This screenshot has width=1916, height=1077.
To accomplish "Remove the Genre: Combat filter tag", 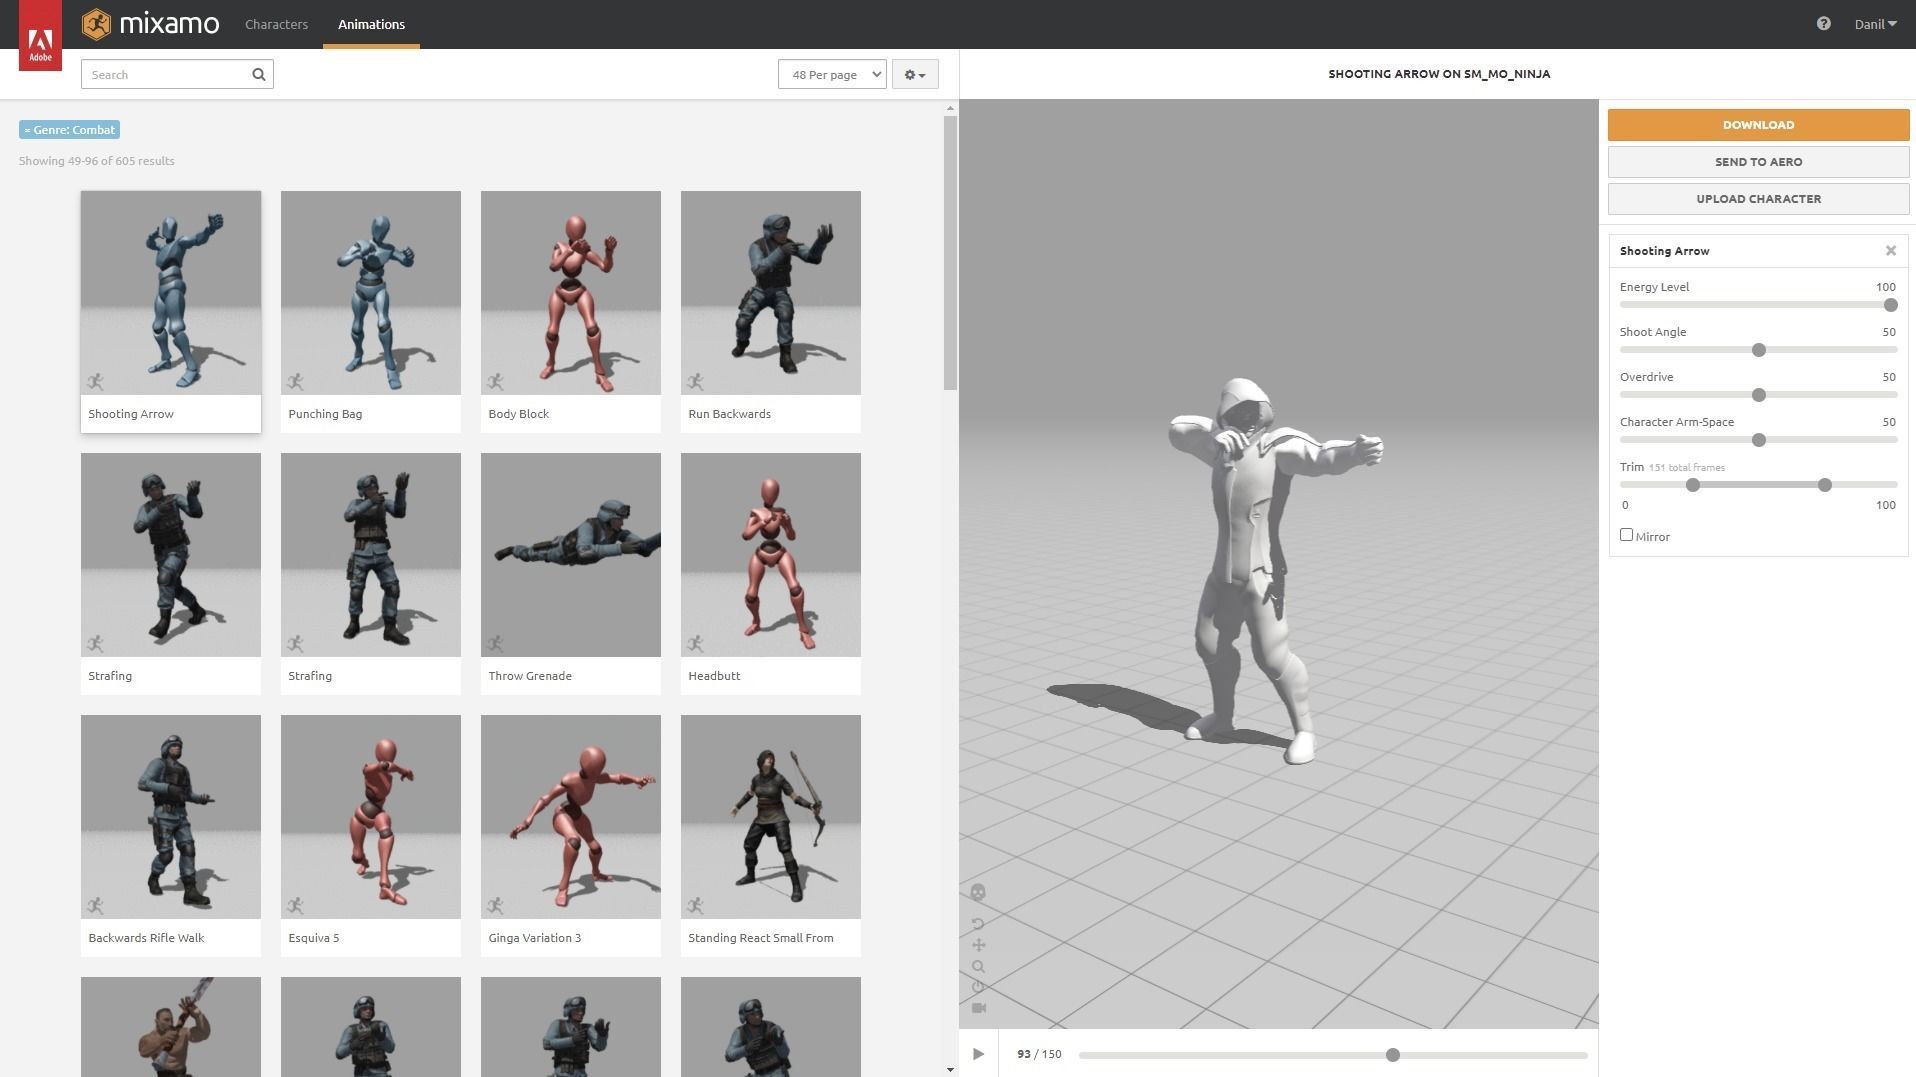I will (x=69, y=130).
